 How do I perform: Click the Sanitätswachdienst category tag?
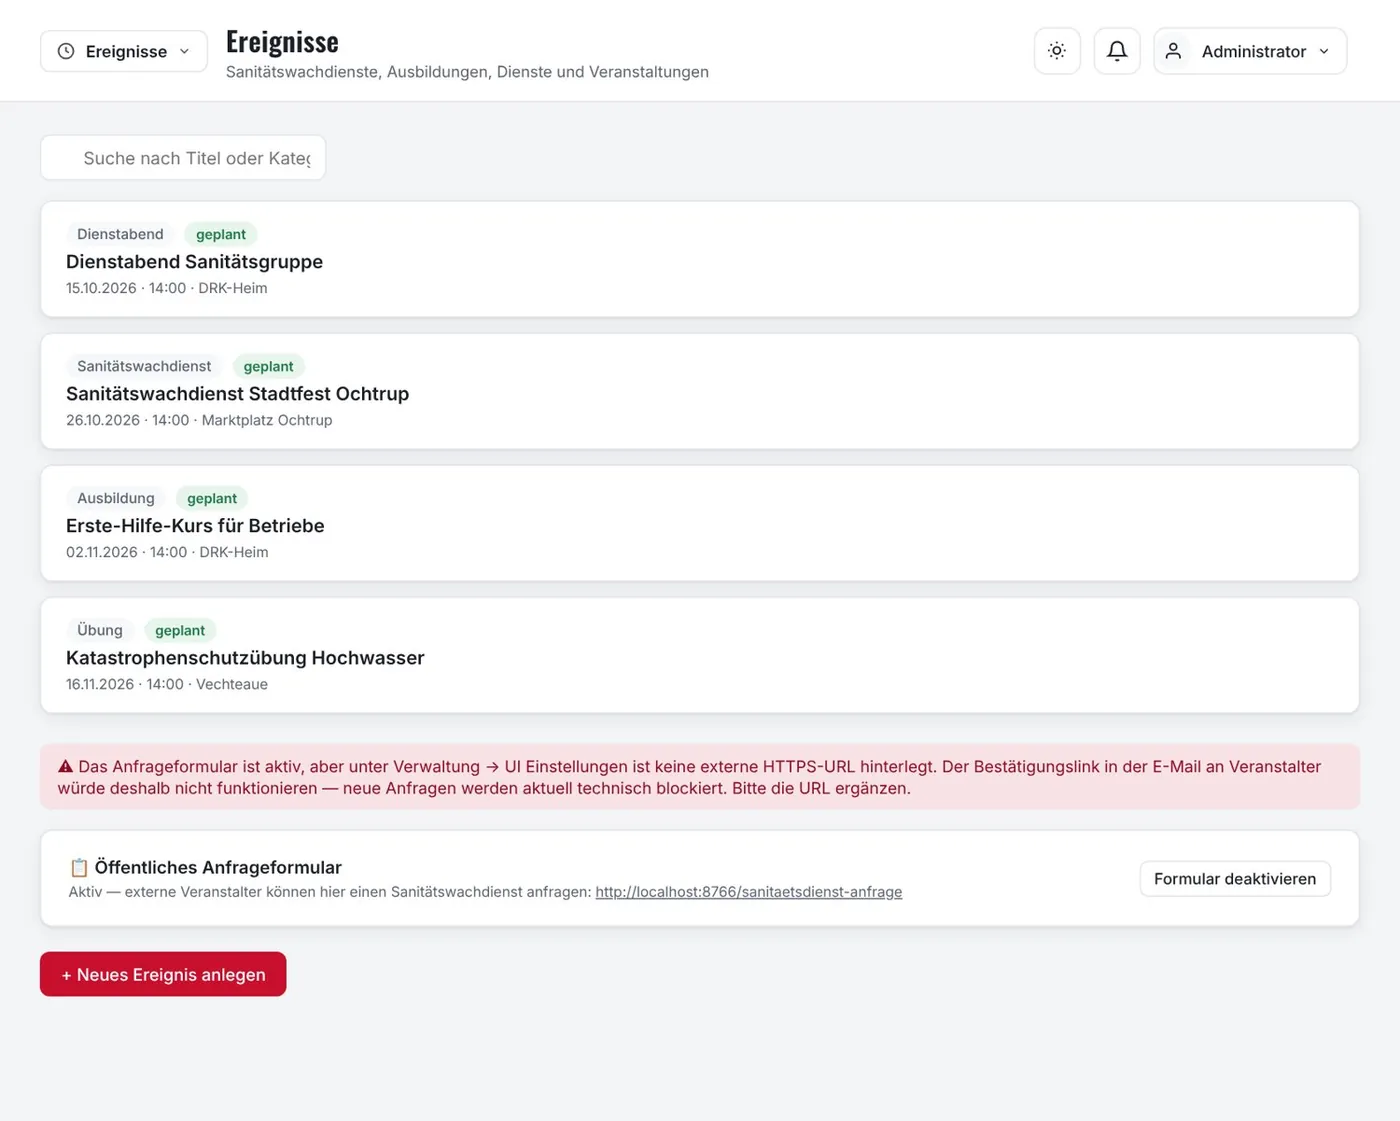[144, 366]
